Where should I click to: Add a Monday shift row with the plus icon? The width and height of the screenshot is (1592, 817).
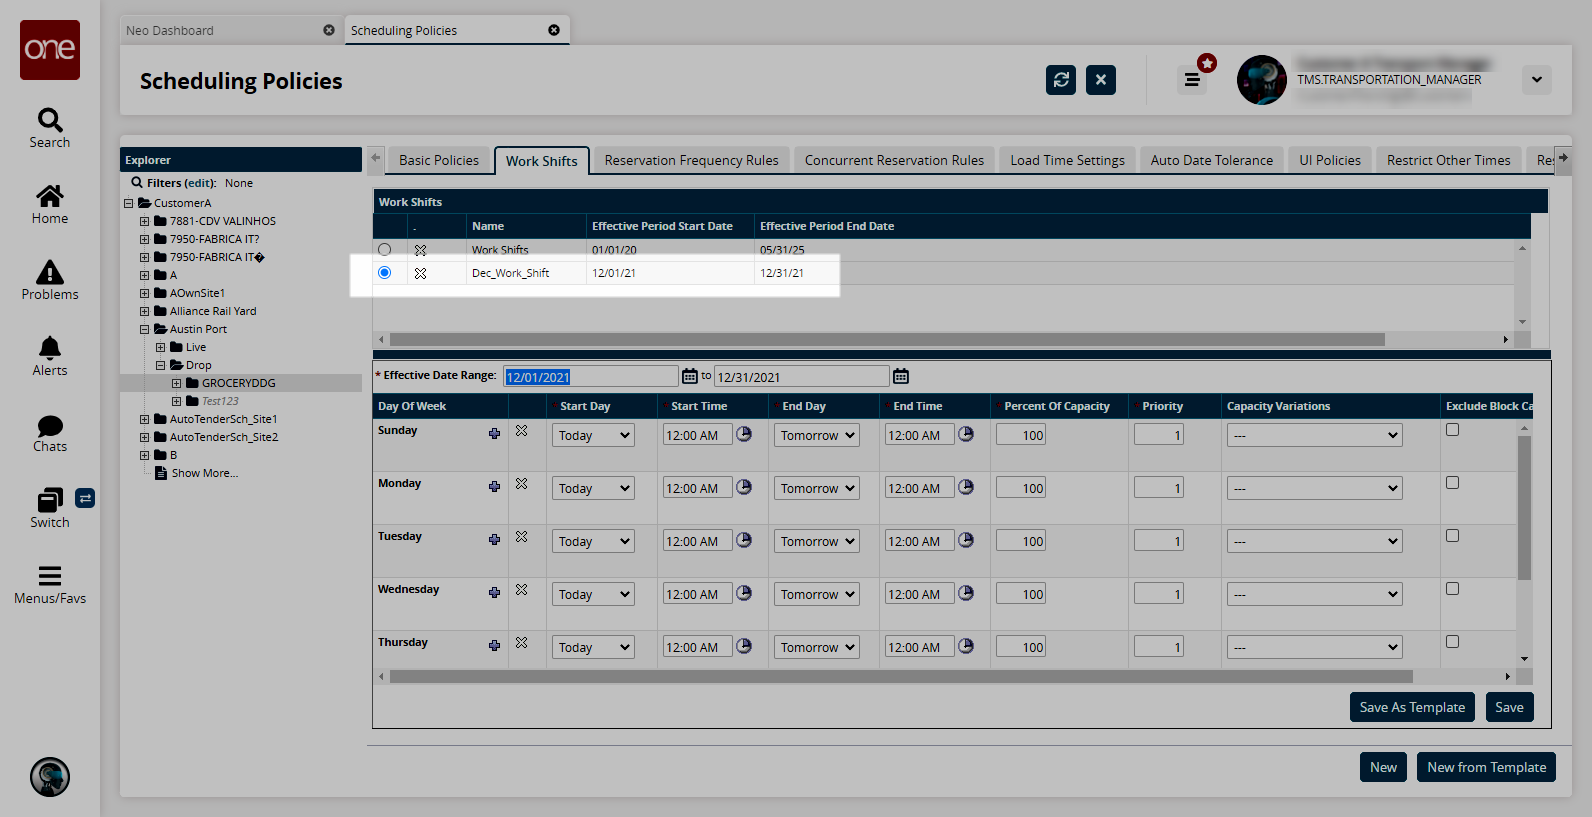pos(494,486)
